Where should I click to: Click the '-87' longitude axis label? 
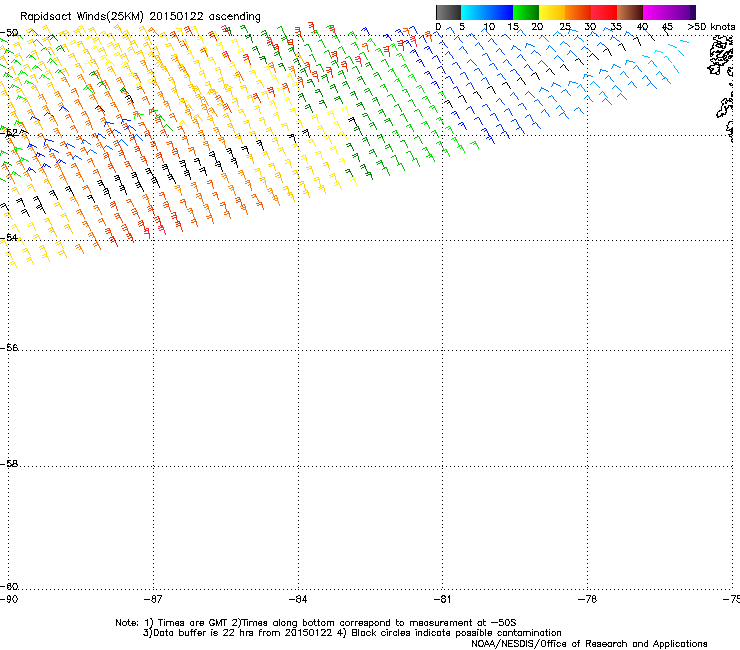coord(153,599)
